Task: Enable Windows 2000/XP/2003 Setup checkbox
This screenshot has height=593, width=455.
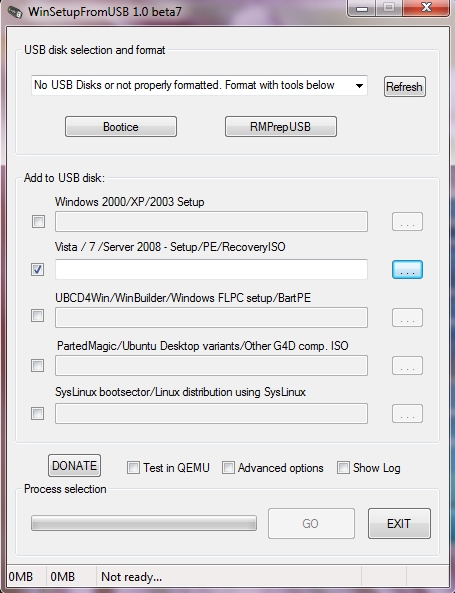Action: click(x=38, y=221)
